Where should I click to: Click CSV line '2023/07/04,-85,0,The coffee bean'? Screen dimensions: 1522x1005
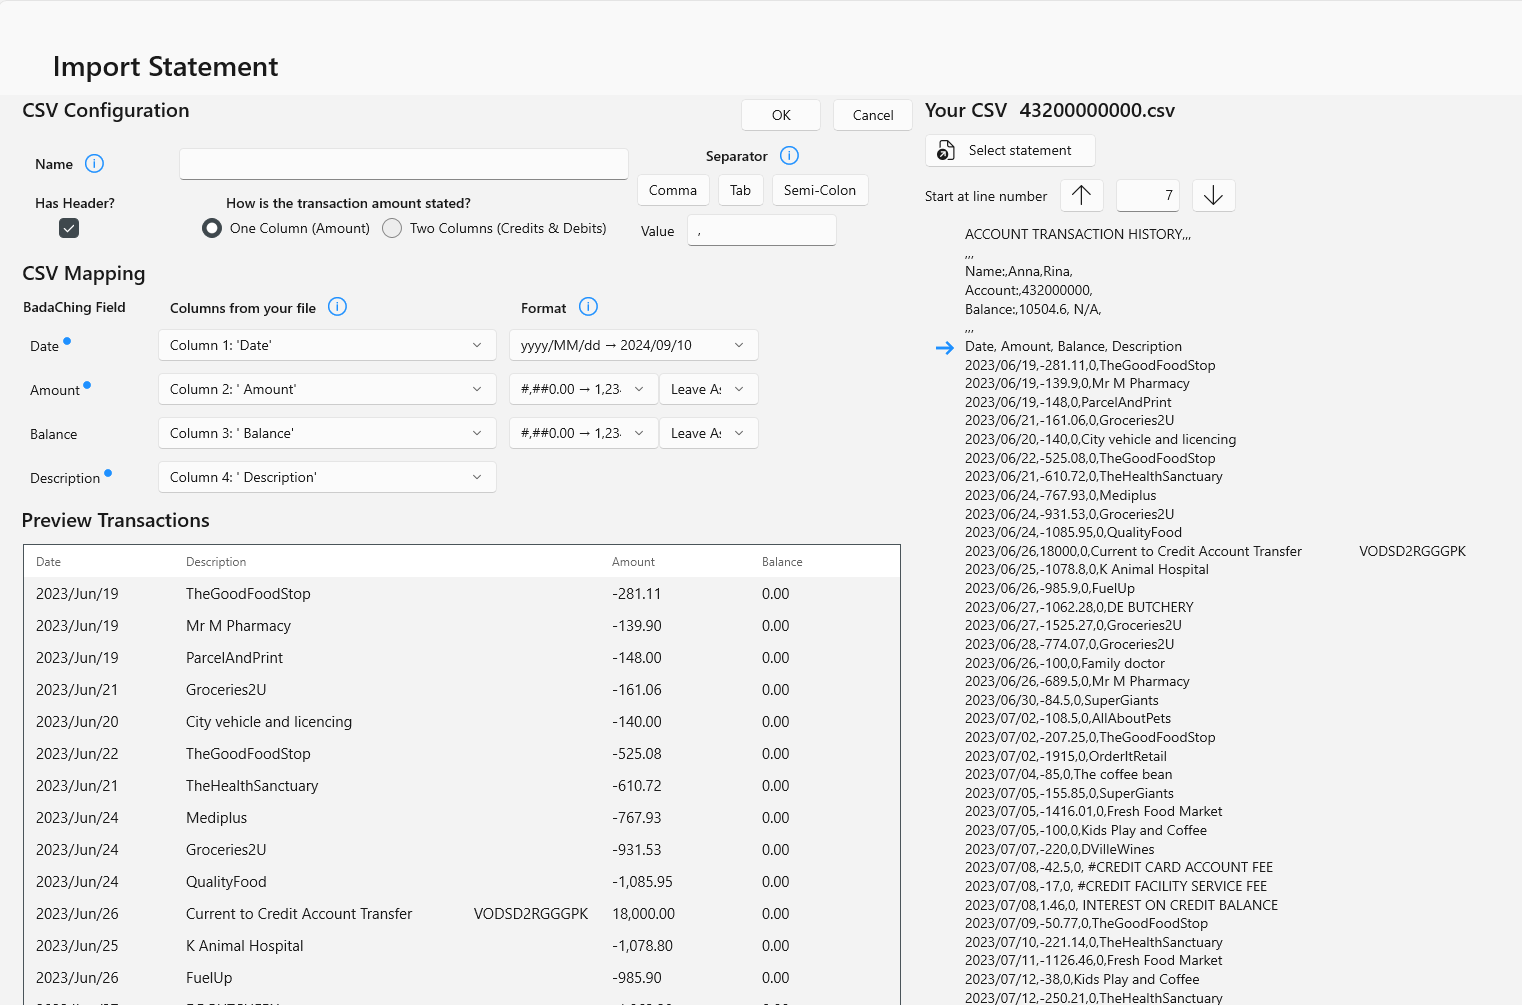click(1069, 774)
